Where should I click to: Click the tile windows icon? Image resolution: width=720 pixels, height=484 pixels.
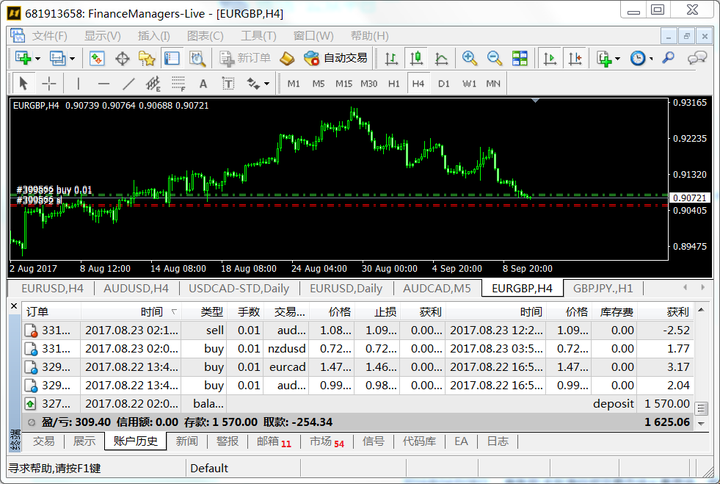point(520,58)
